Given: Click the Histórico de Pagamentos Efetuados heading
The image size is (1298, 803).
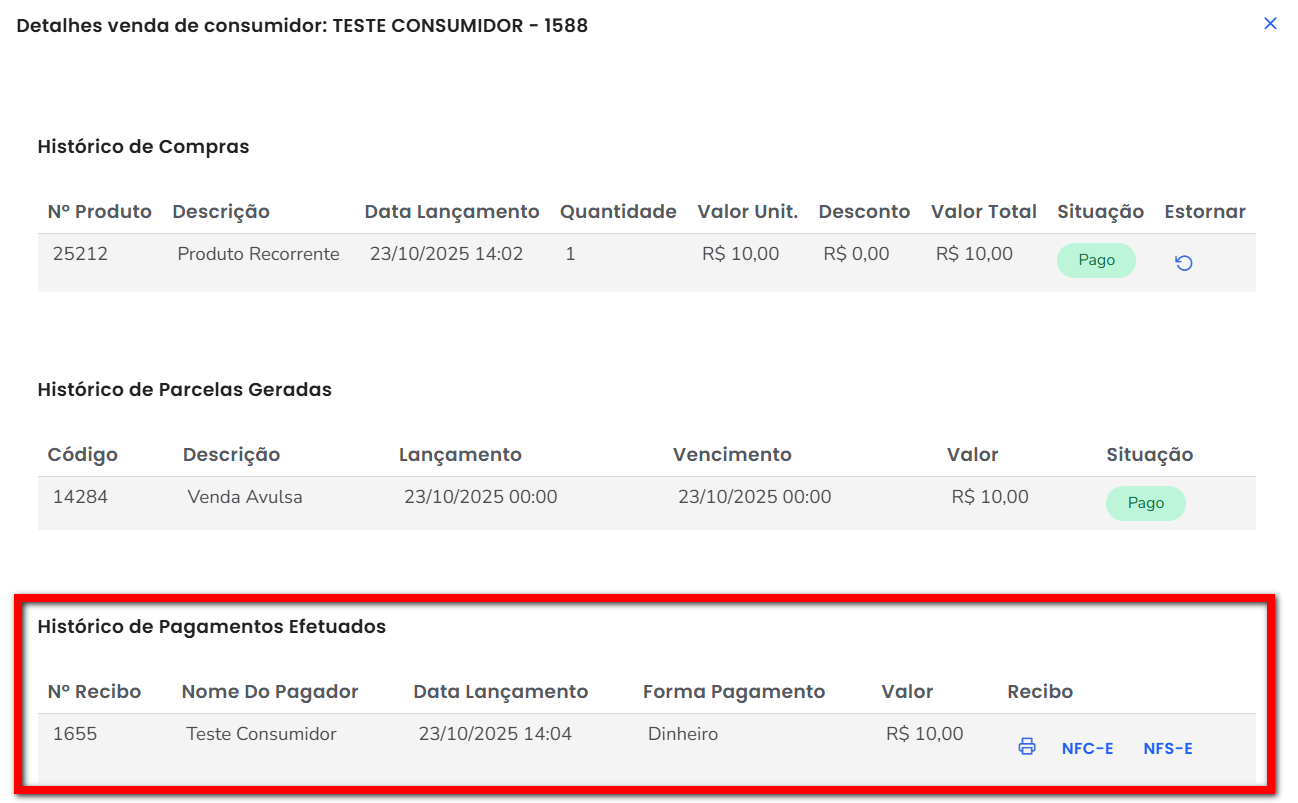Looking at the screenshot, I should point(211,627).
